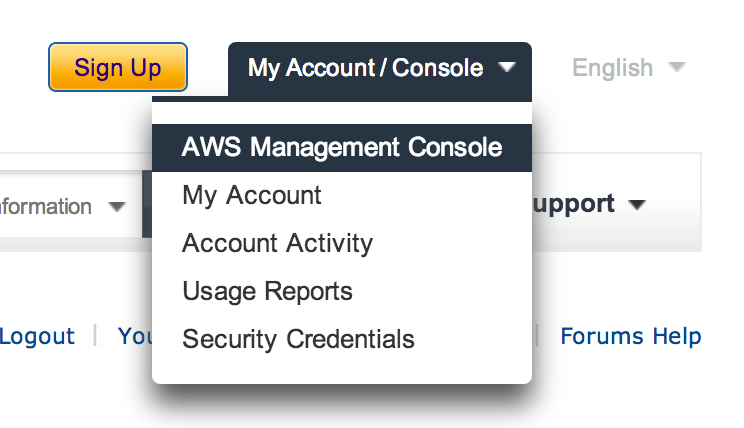Collapse the My Account / Console dropdown label

tap(366, 68)
